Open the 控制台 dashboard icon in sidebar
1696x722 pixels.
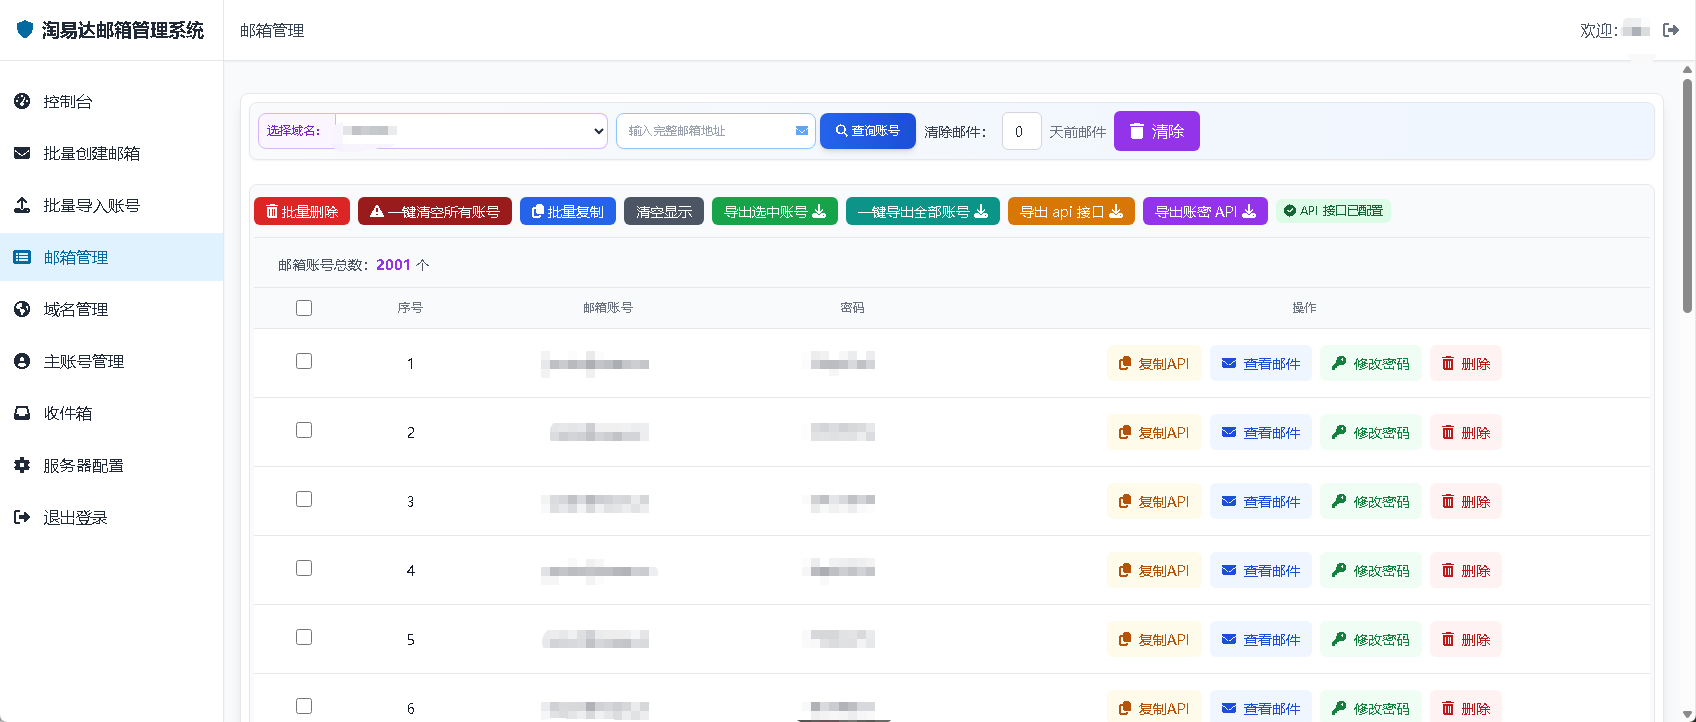coord(22,101)
